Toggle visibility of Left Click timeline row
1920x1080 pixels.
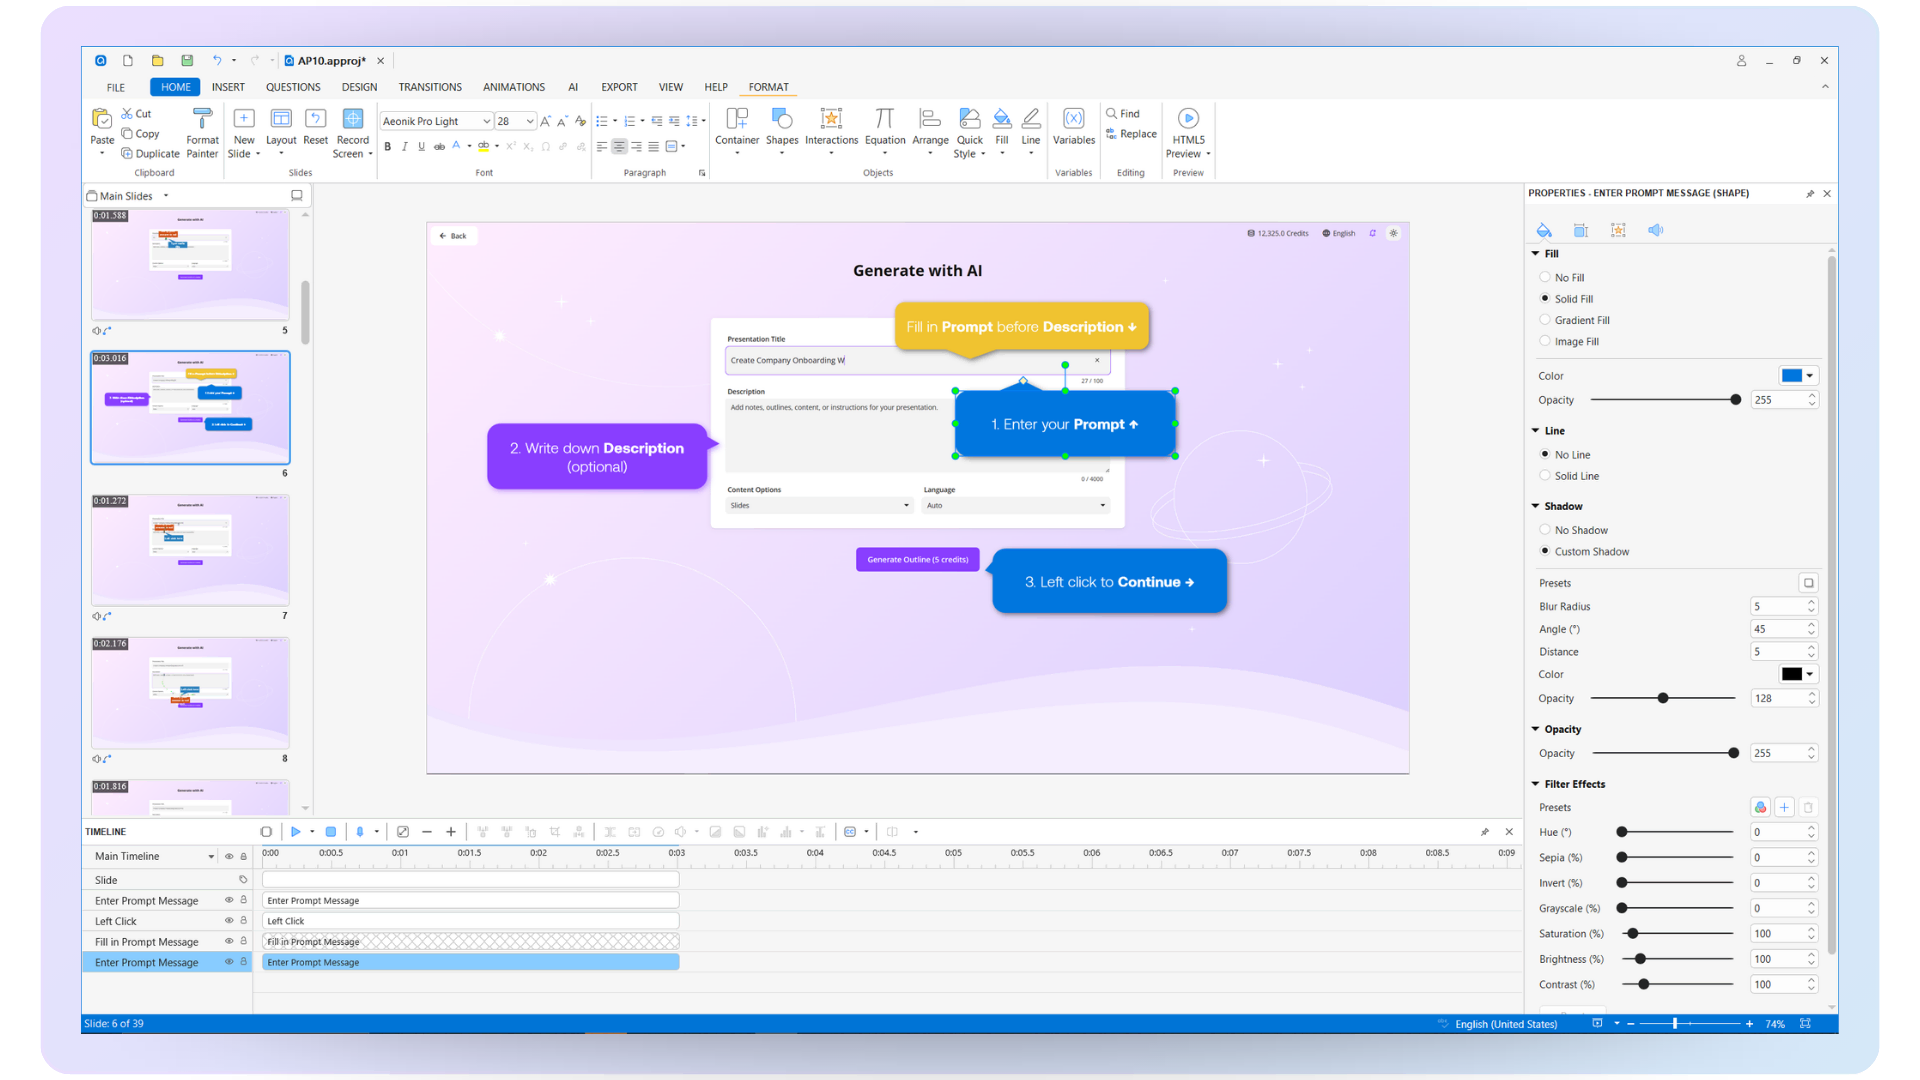coord(229,921)
